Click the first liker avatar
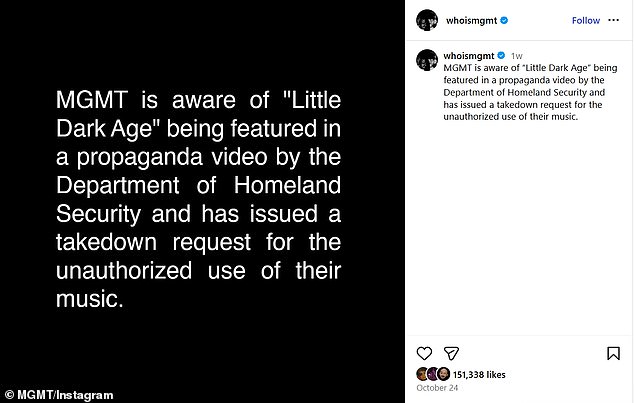The image size is (634, 403). [422, 373]
